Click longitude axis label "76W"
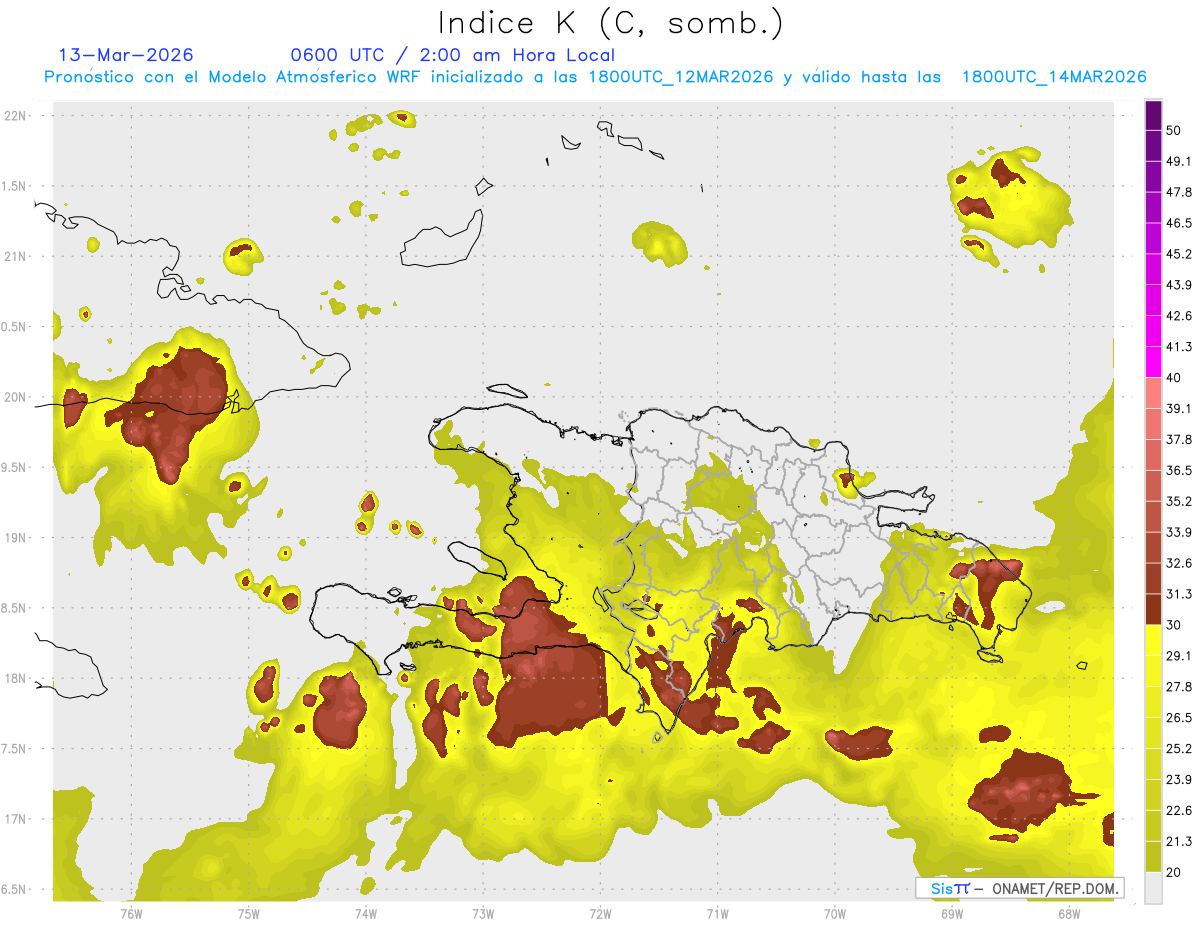This screenshot has height=927, width=1200. (x=131, y=914)
